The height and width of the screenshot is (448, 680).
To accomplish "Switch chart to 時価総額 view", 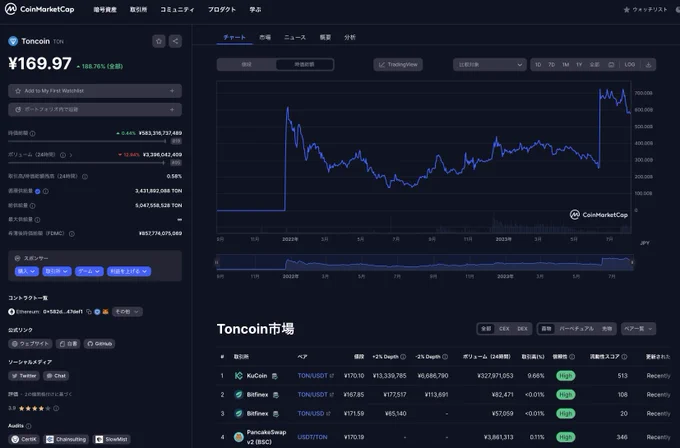I will point(304,65).
